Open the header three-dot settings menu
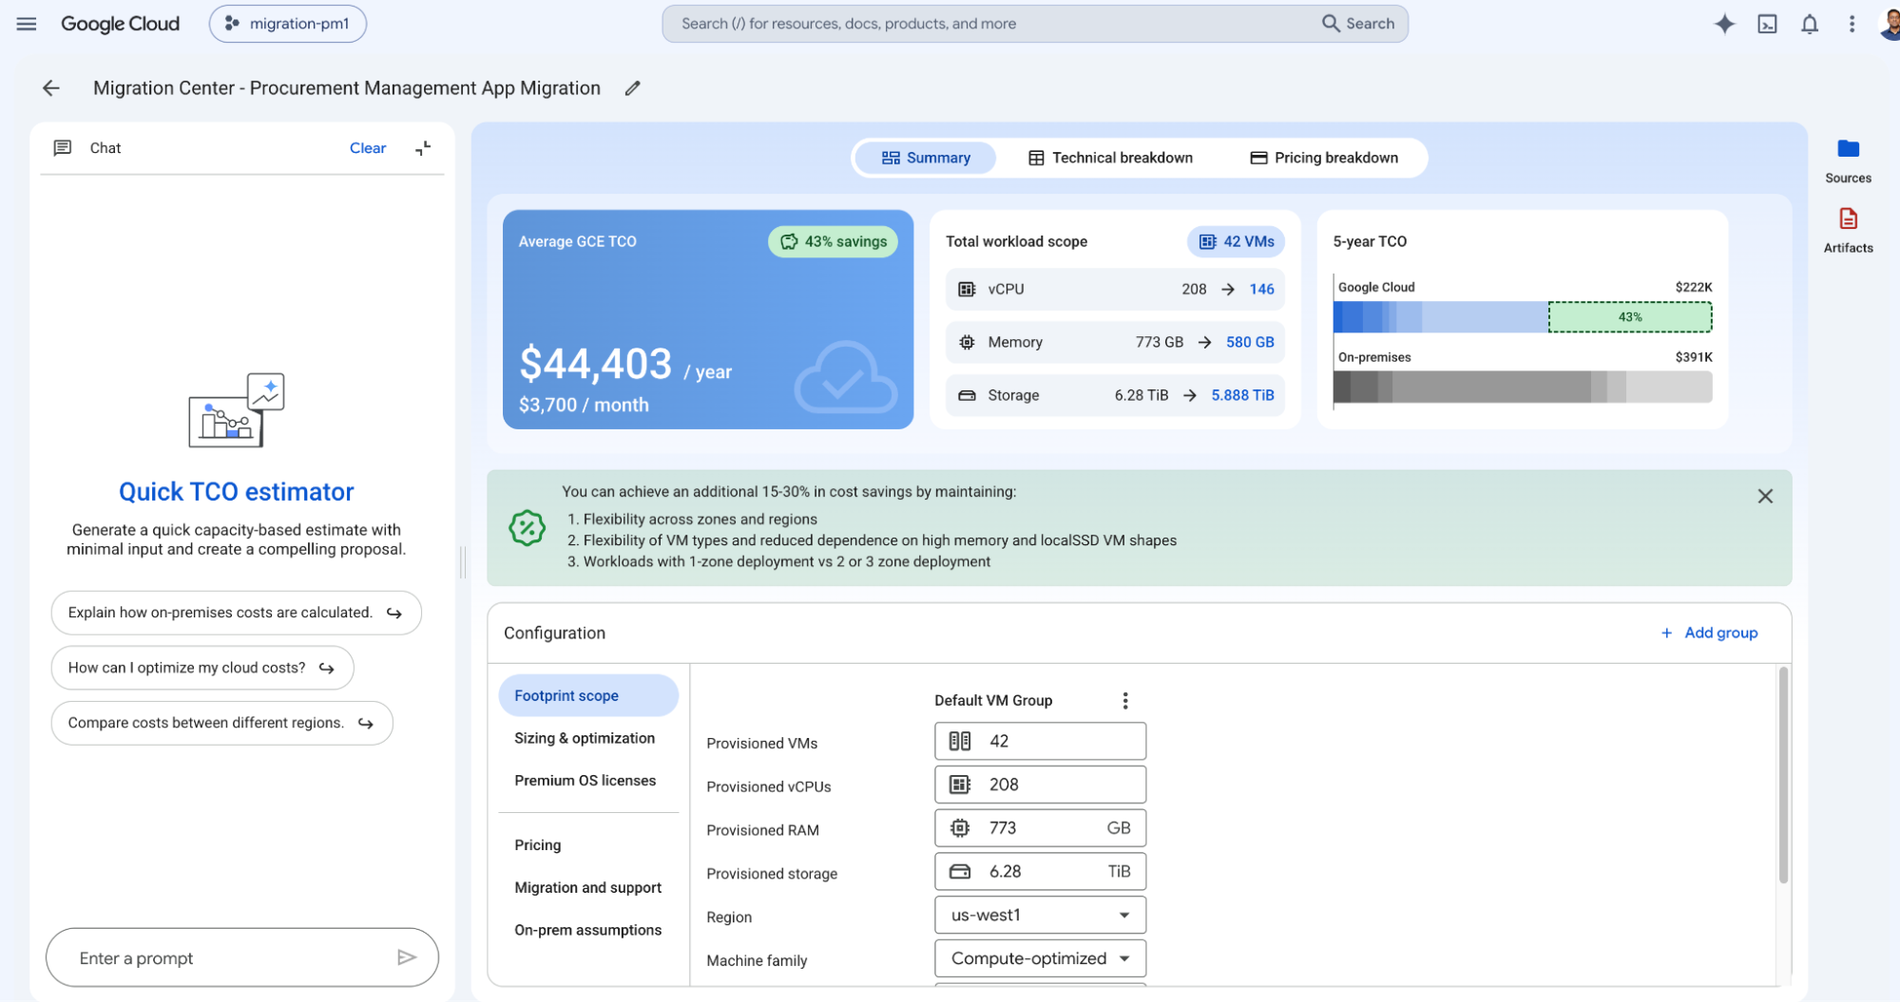This screenshot has width=1900, height=1003. click(x=1851, y=24)
